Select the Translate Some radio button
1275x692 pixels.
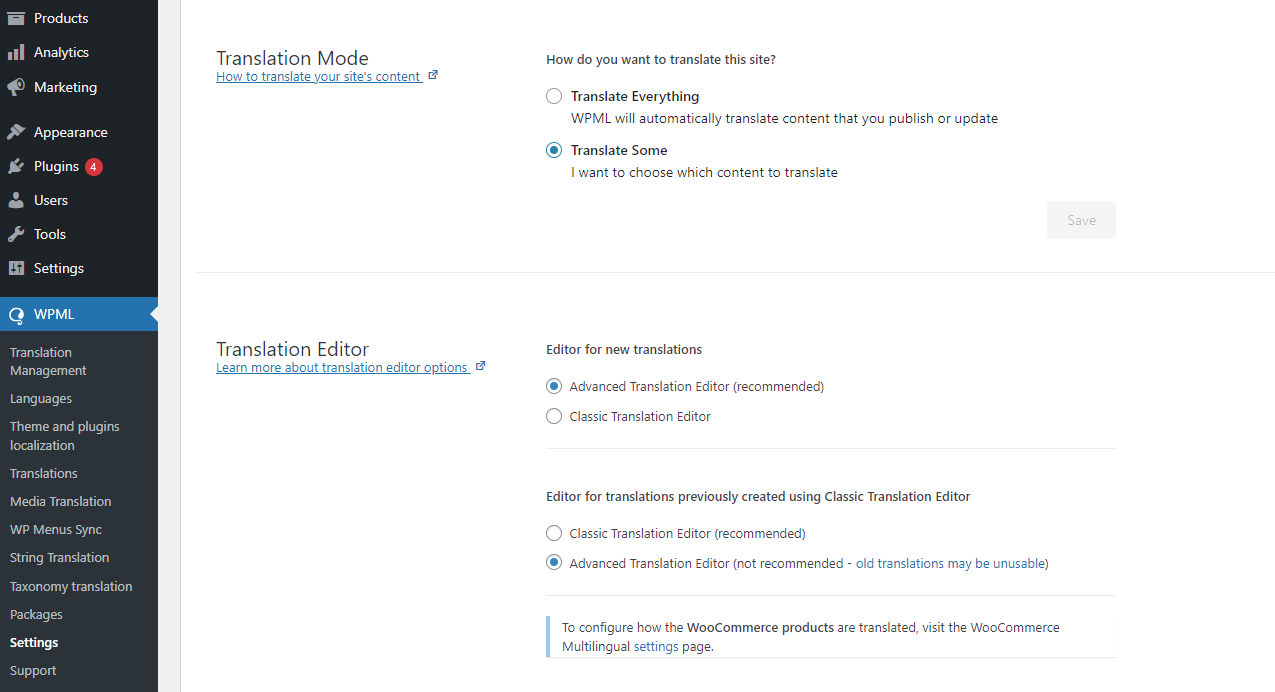coord(554,151)
